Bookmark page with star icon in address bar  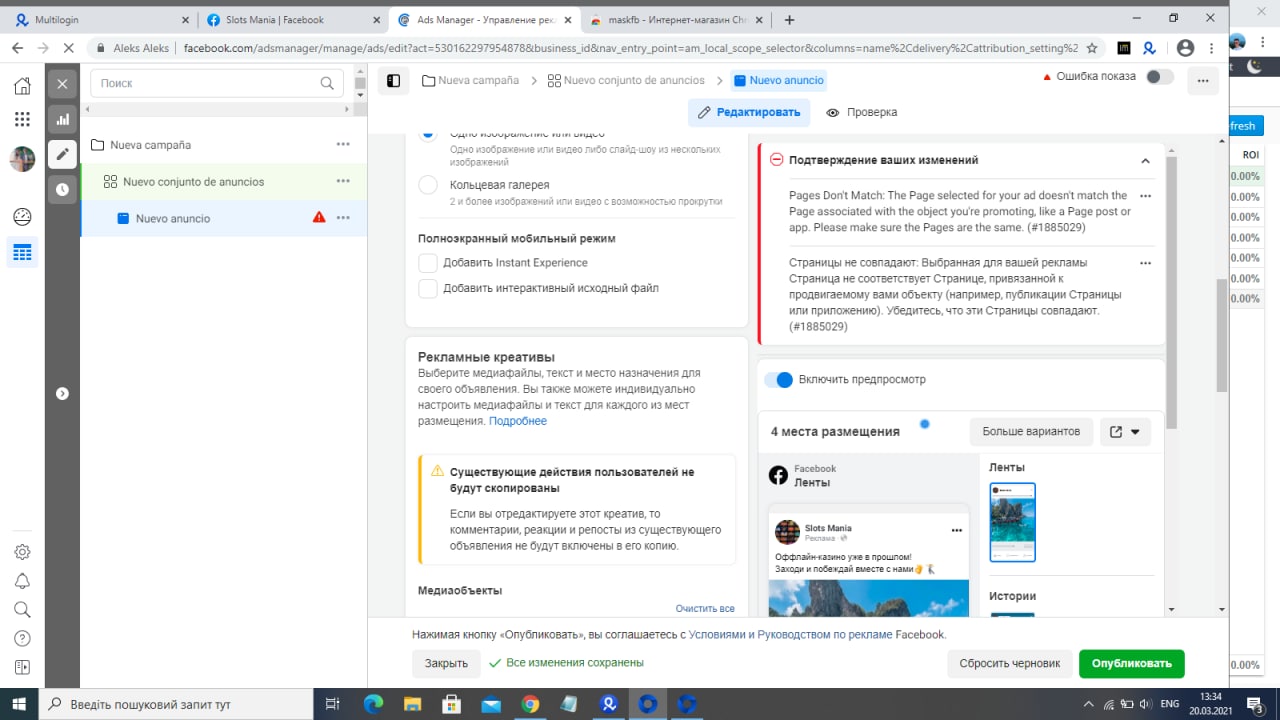click(x=1092, y=47)
